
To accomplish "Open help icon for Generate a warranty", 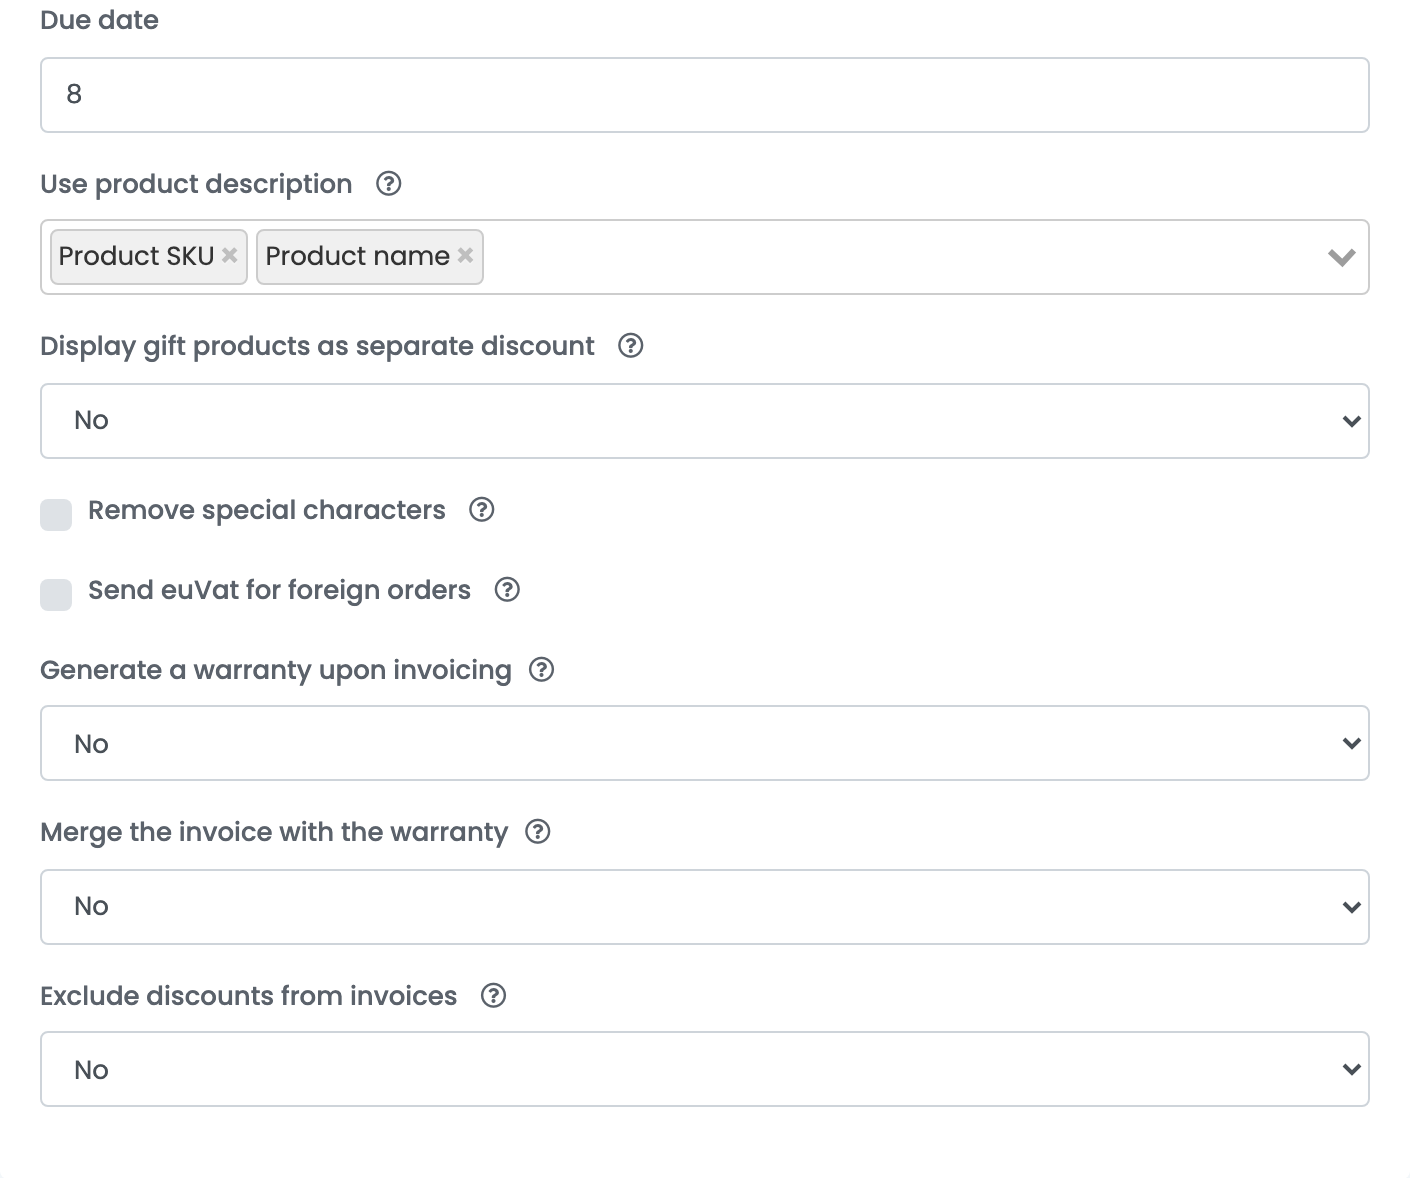I will coord(541,670).
